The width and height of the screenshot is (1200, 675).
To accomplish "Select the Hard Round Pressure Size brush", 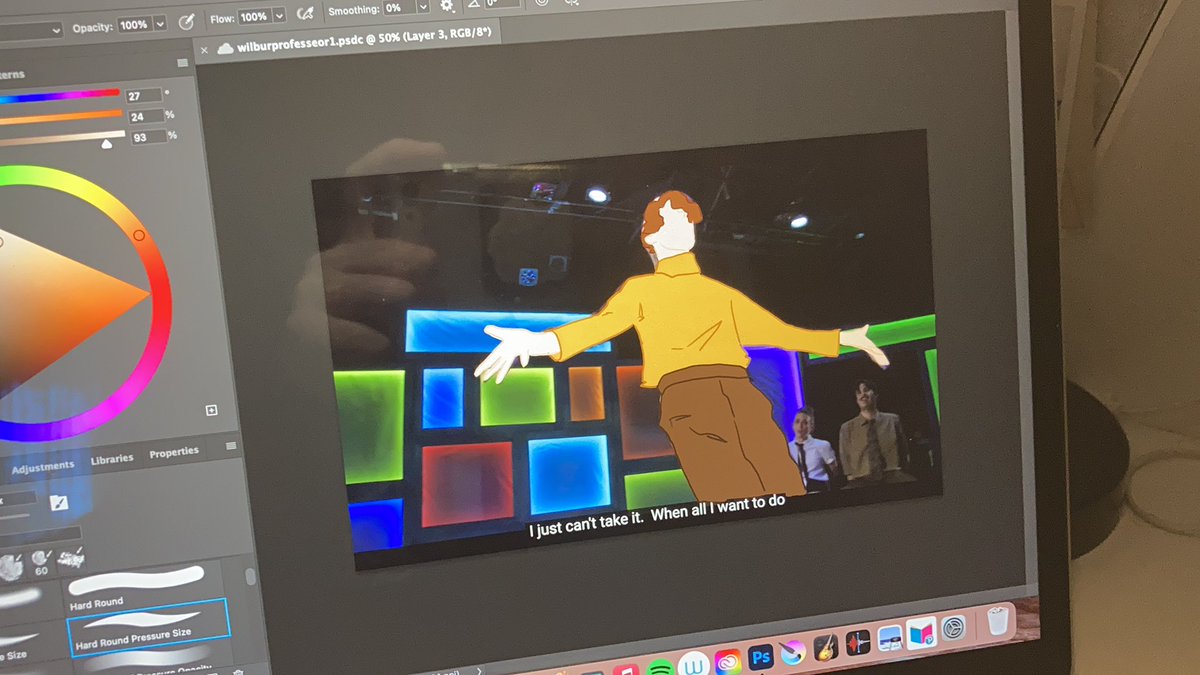I will pos(148,626).
